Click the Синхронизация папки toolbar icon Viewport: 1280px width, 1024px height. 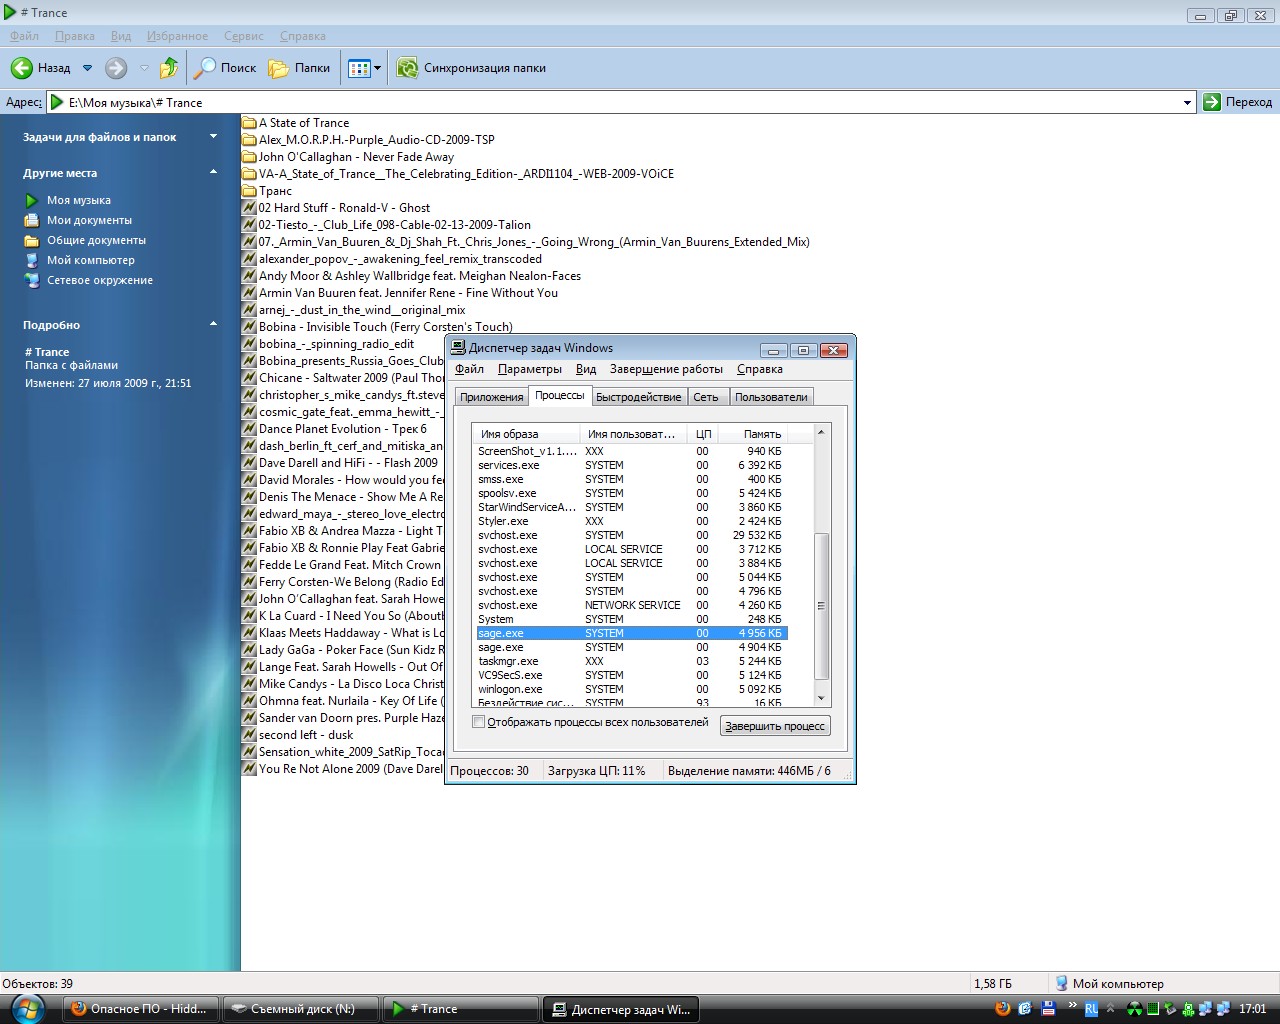408,68
